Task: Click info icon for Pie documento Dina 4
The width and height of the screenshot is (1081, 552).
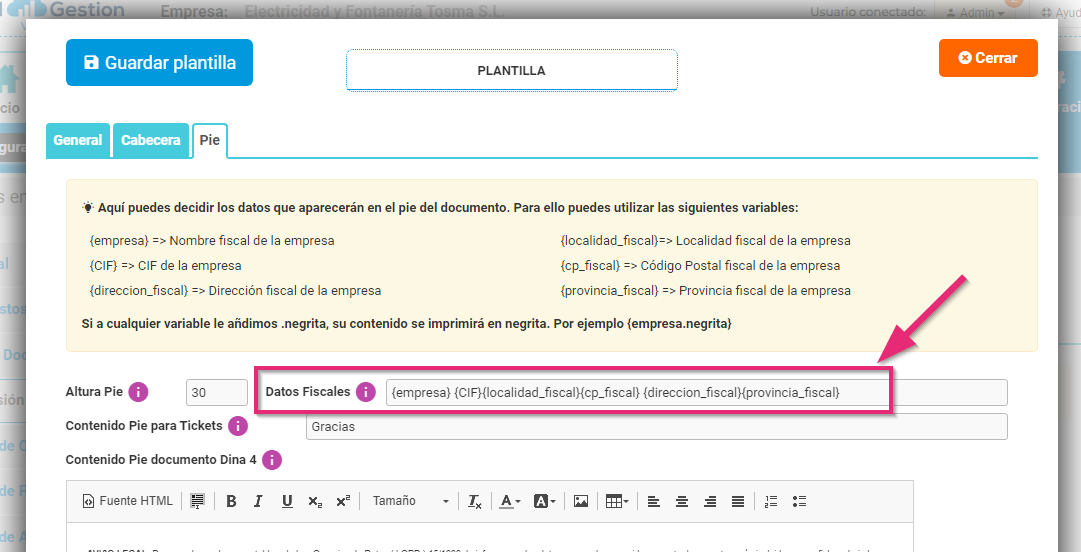Action: click(272, 460)
